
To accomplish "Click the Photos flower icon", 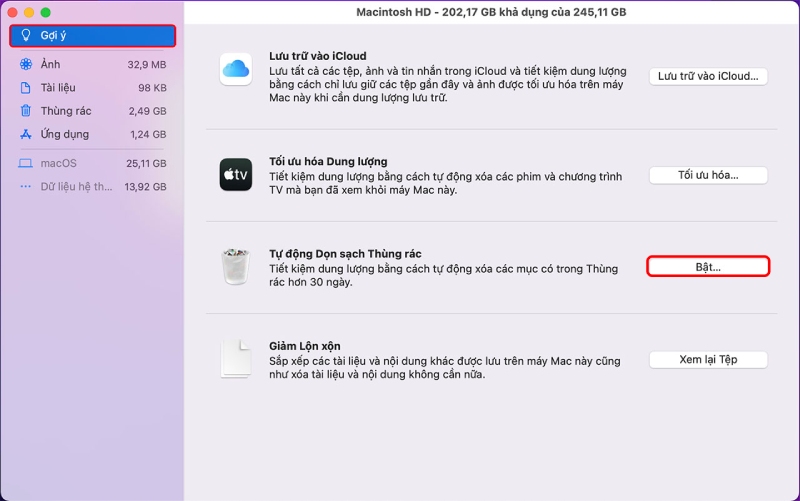I will tap(26, 64).
